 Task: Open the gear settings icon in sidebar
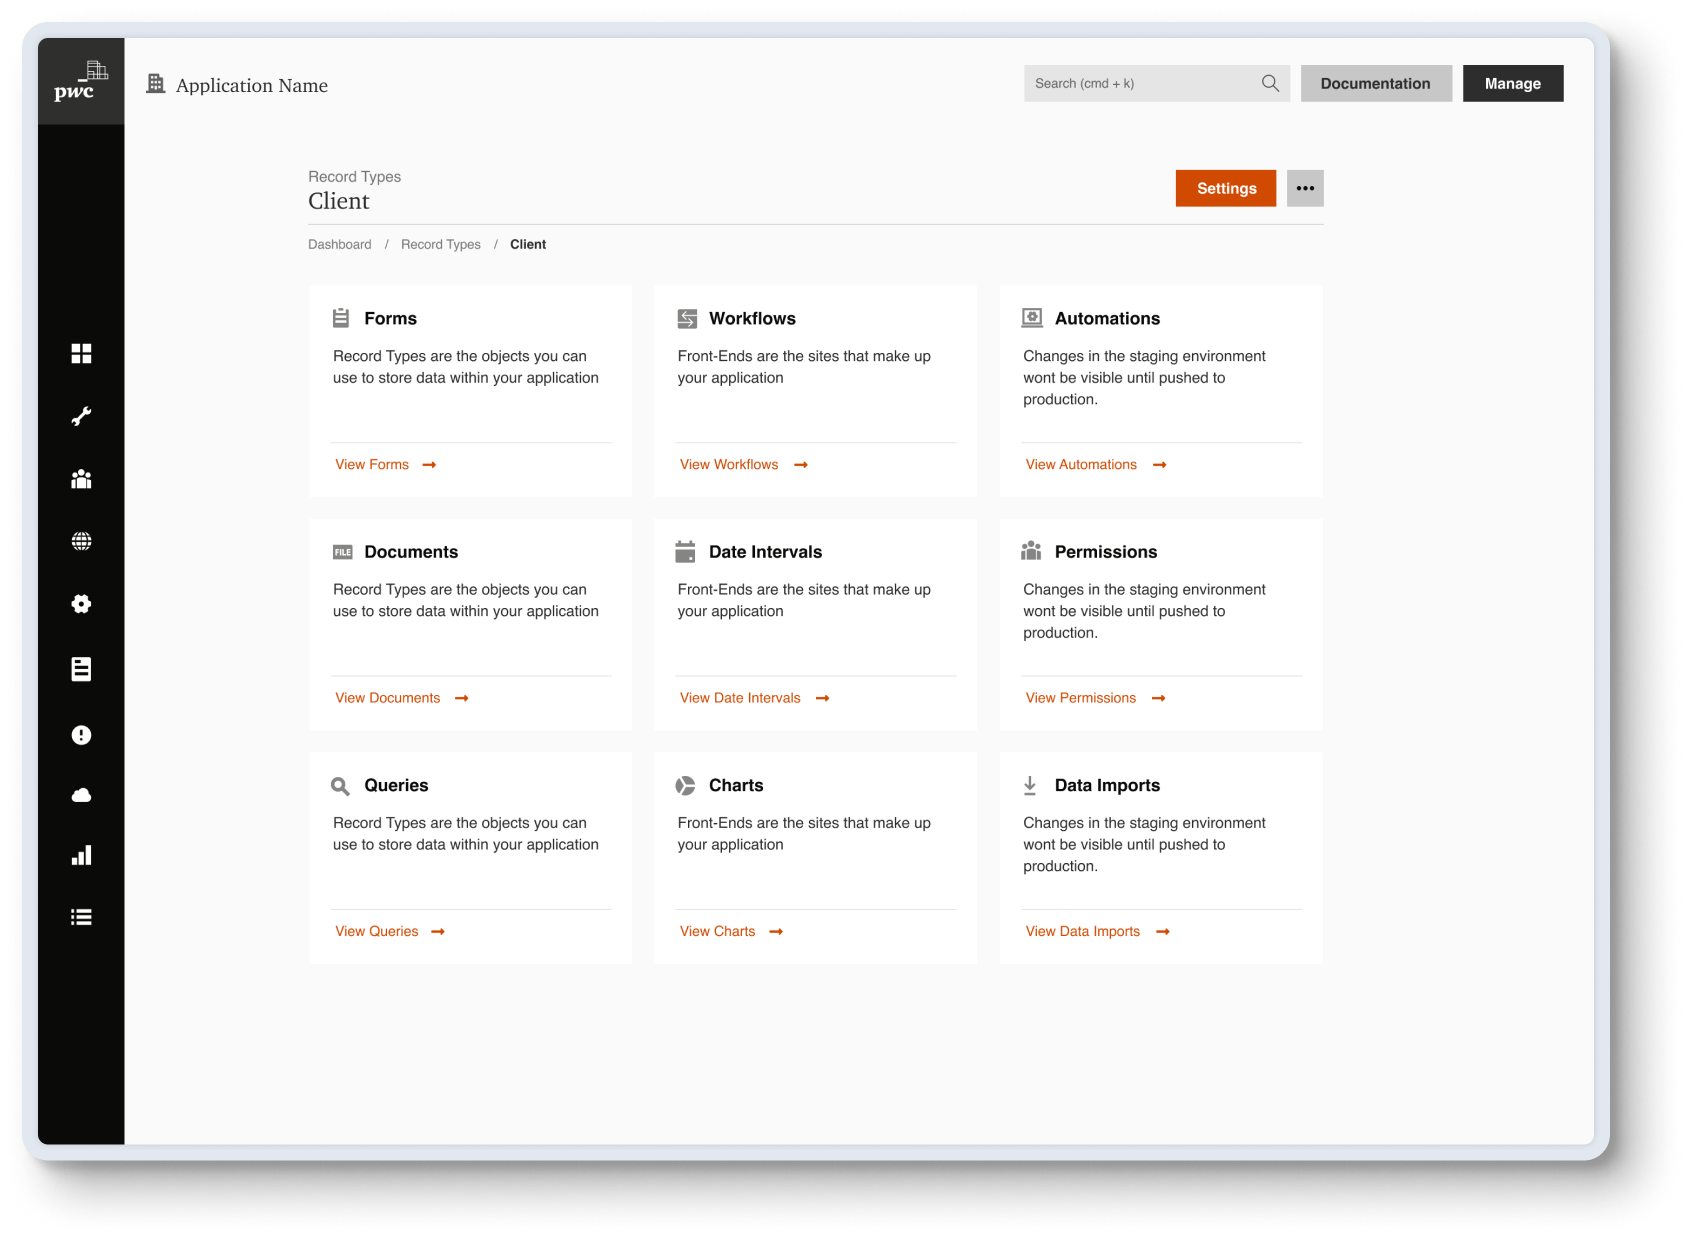click(81, 604)
